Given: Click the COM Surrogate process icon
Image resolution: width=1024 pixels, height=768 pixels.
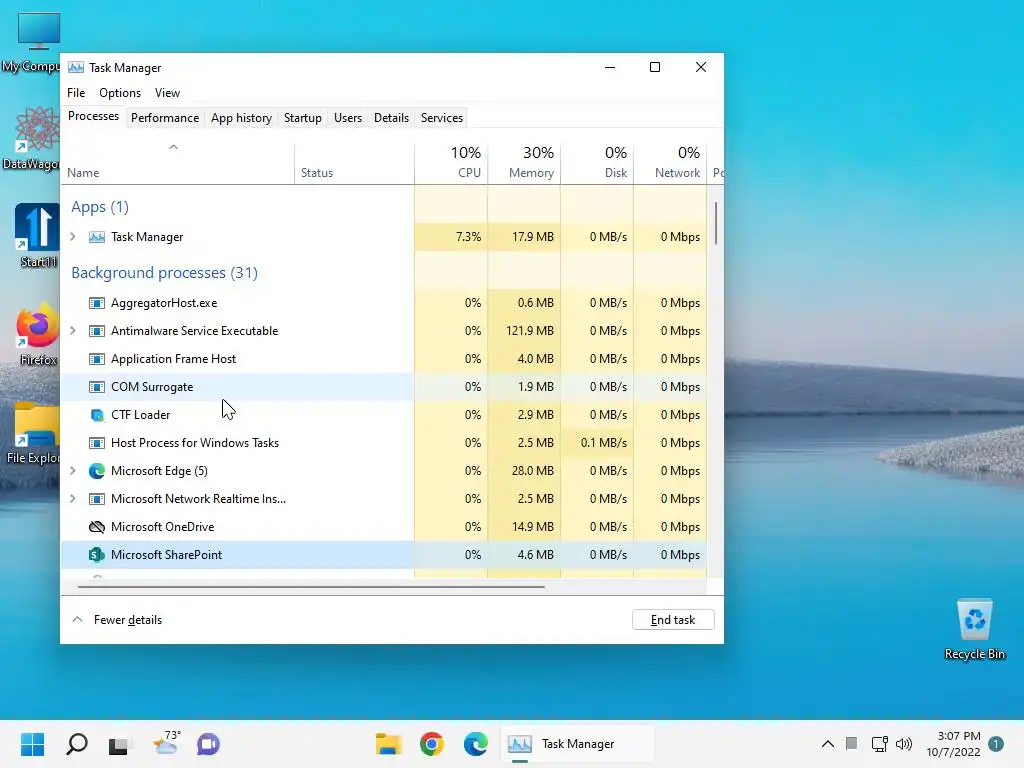Looking at the screenshot, I should tap(97, 387).
